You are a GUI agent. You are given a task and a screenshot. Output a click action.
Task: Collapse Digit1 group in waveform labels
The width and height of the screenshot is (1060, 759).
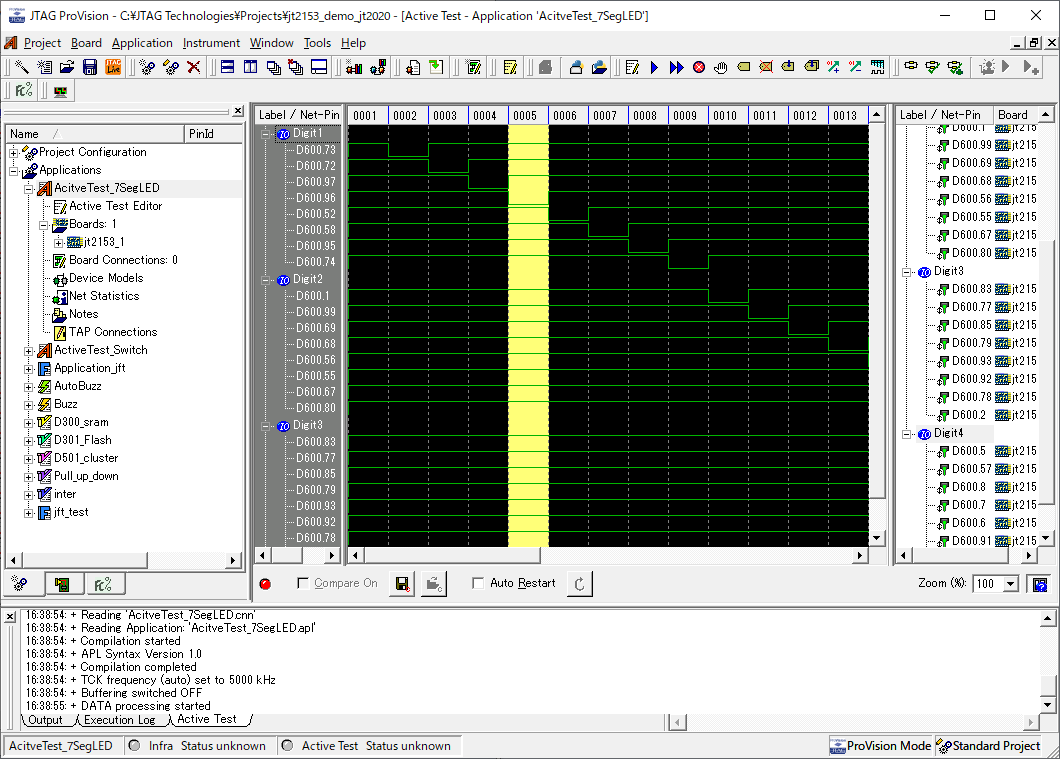pos(266,134)
